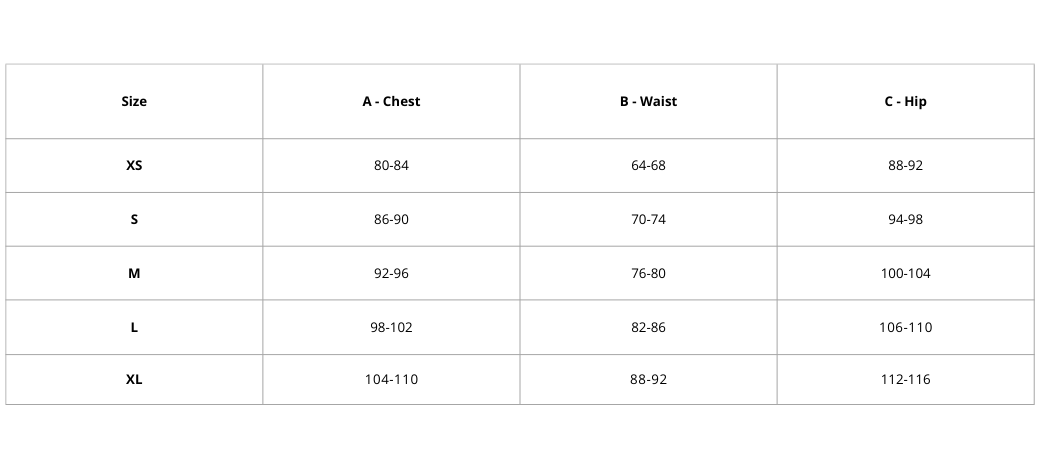
Task: Select the L size row label
Action: click(x=134, y=327)
